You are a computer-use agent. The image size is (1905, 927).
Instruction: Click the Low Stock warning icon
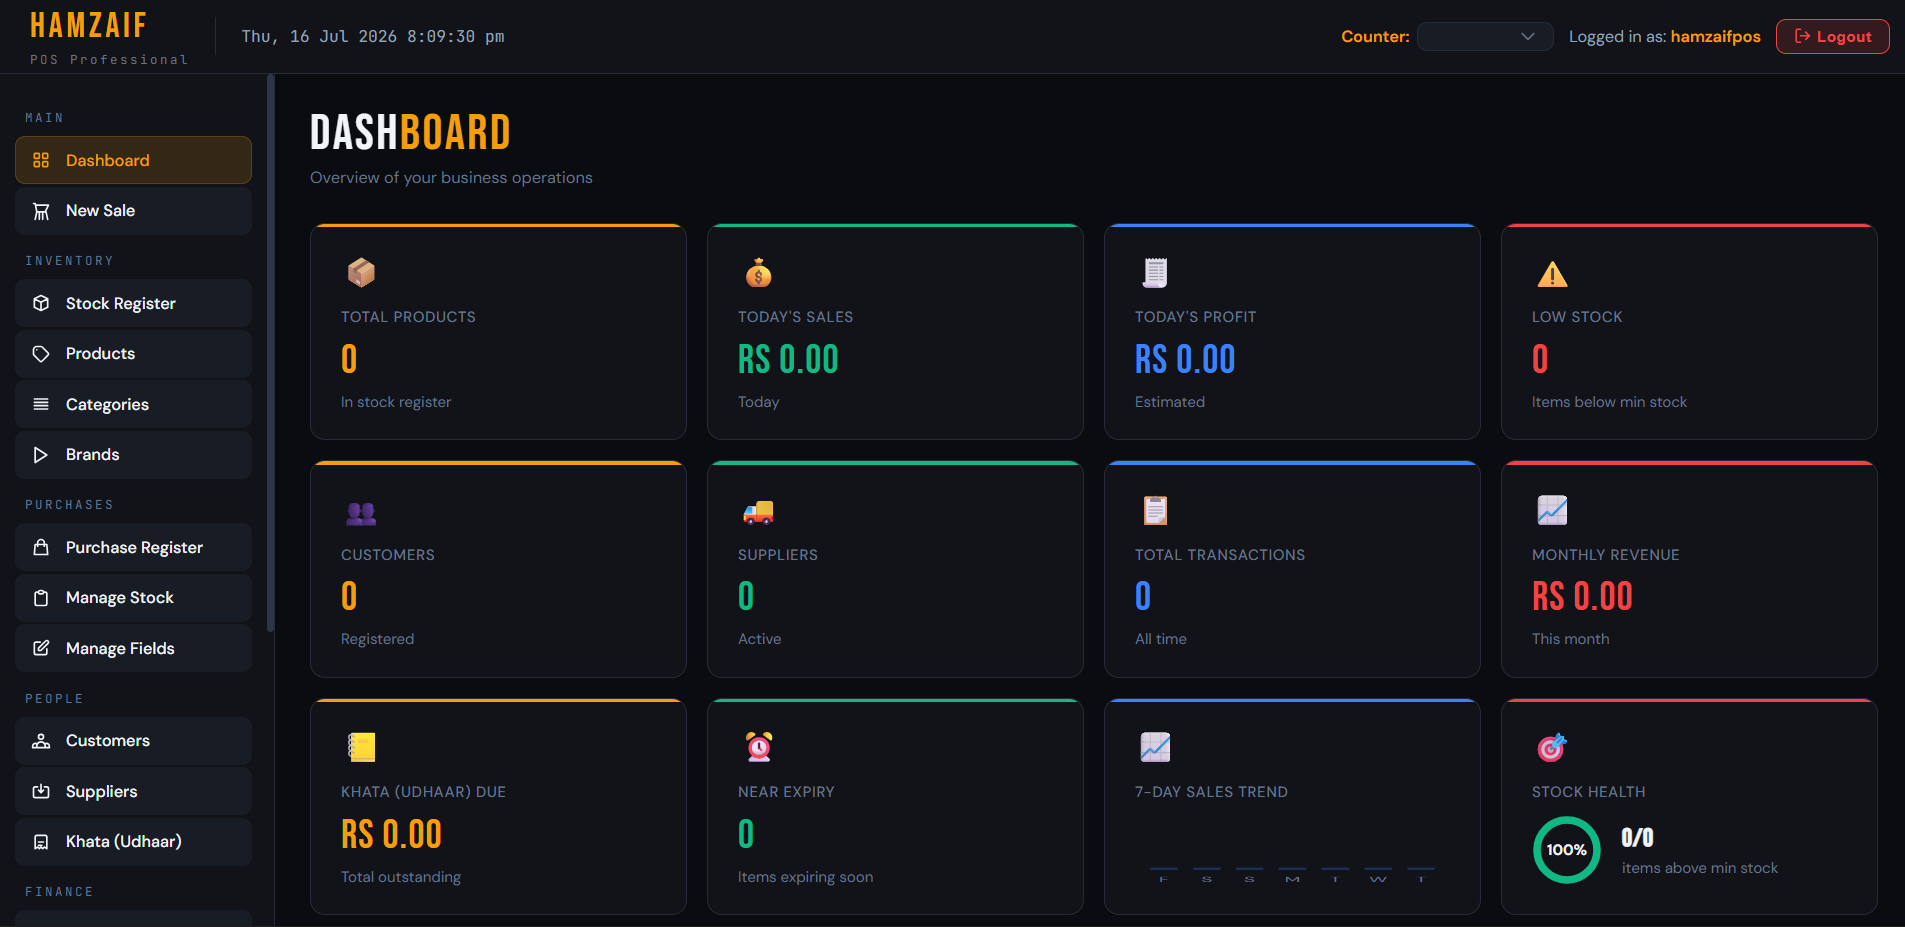pyautogui.click(x=1552, y=273)
